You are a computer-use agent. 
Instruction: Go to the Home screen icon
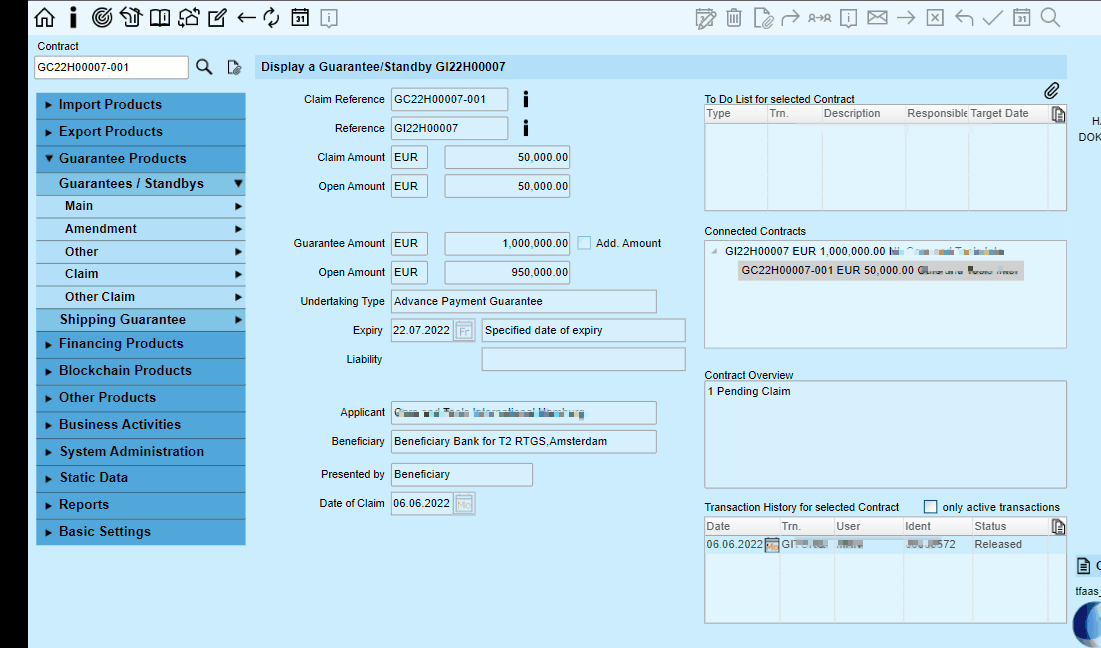point(44,18)
